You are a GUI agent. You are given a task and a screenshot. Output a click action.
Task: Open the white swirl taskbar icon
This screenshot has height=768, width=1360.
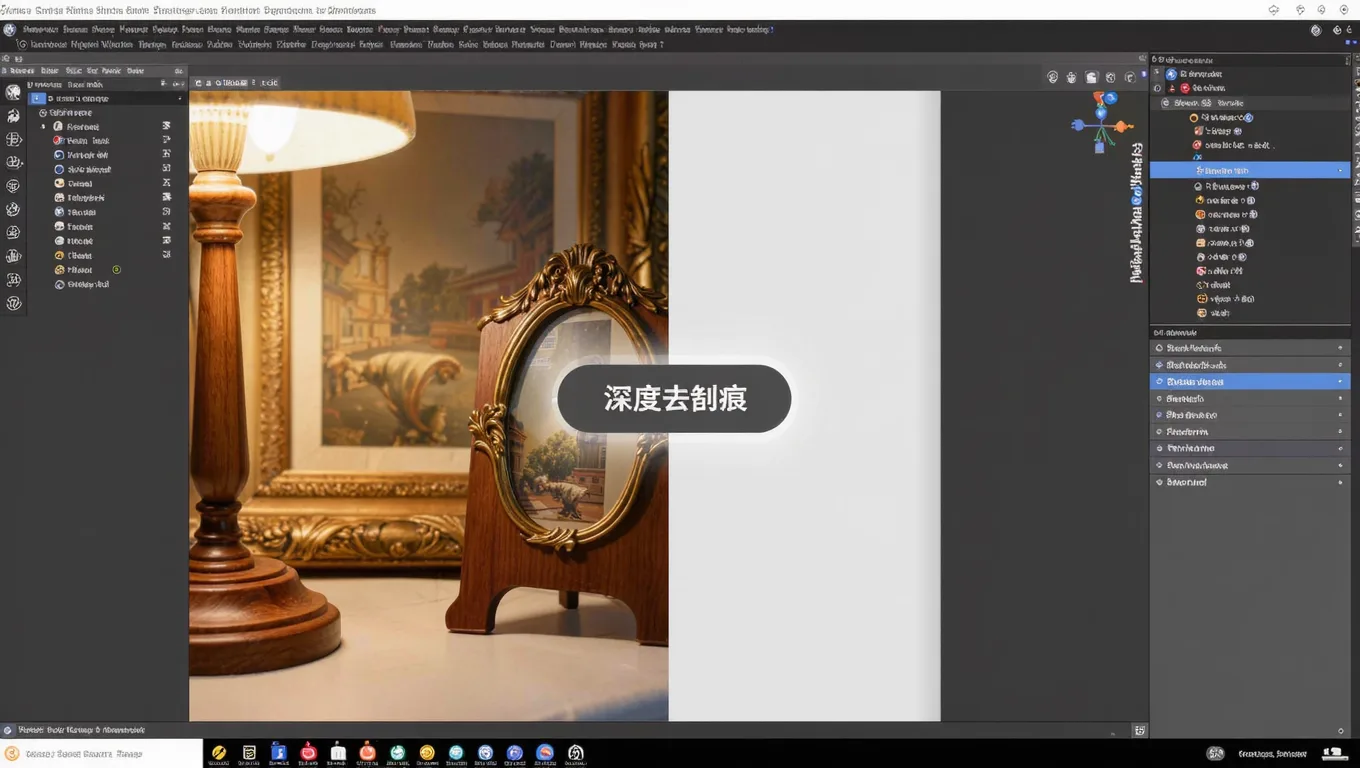point(575,753)
